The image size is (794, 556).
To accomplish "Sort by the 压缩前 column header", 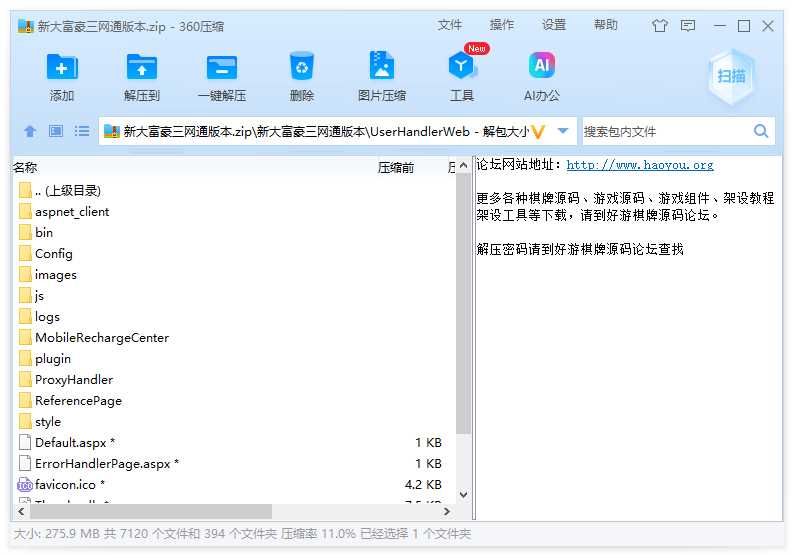I will 396,168.
